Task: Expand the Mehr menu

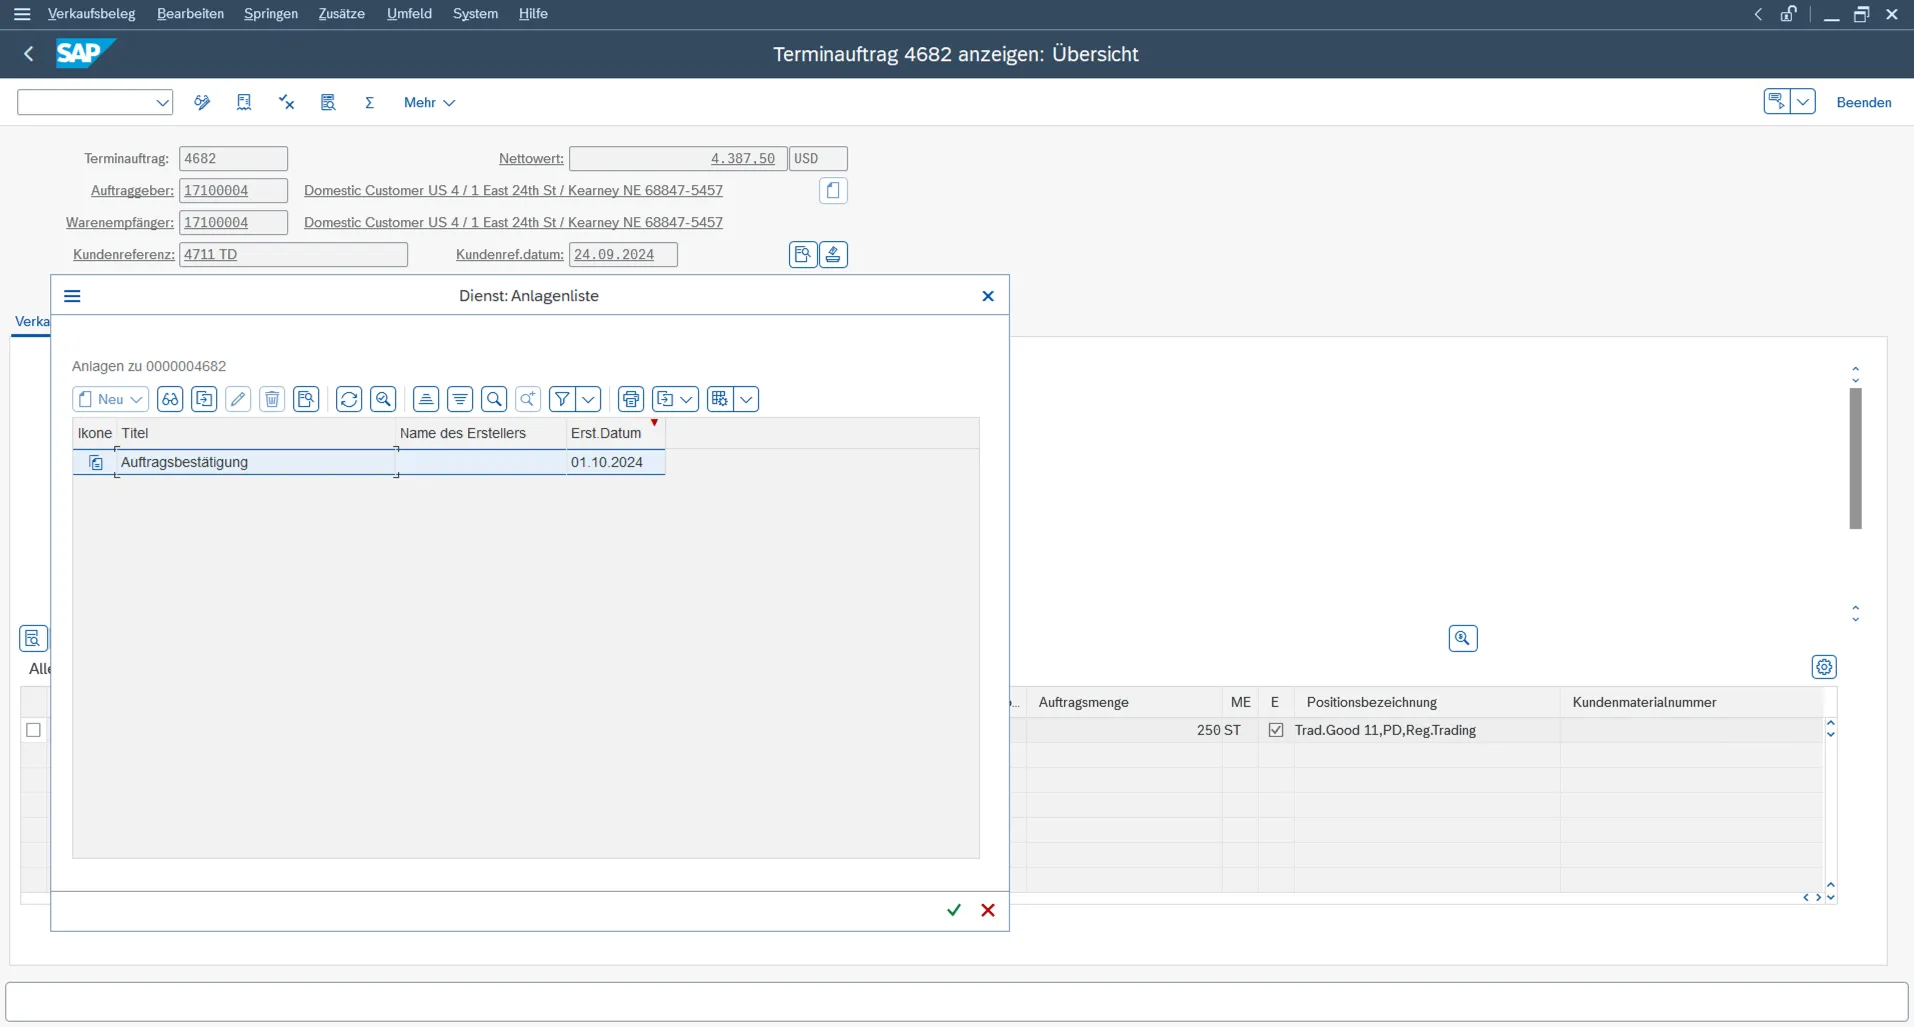Action: [429, 102]
